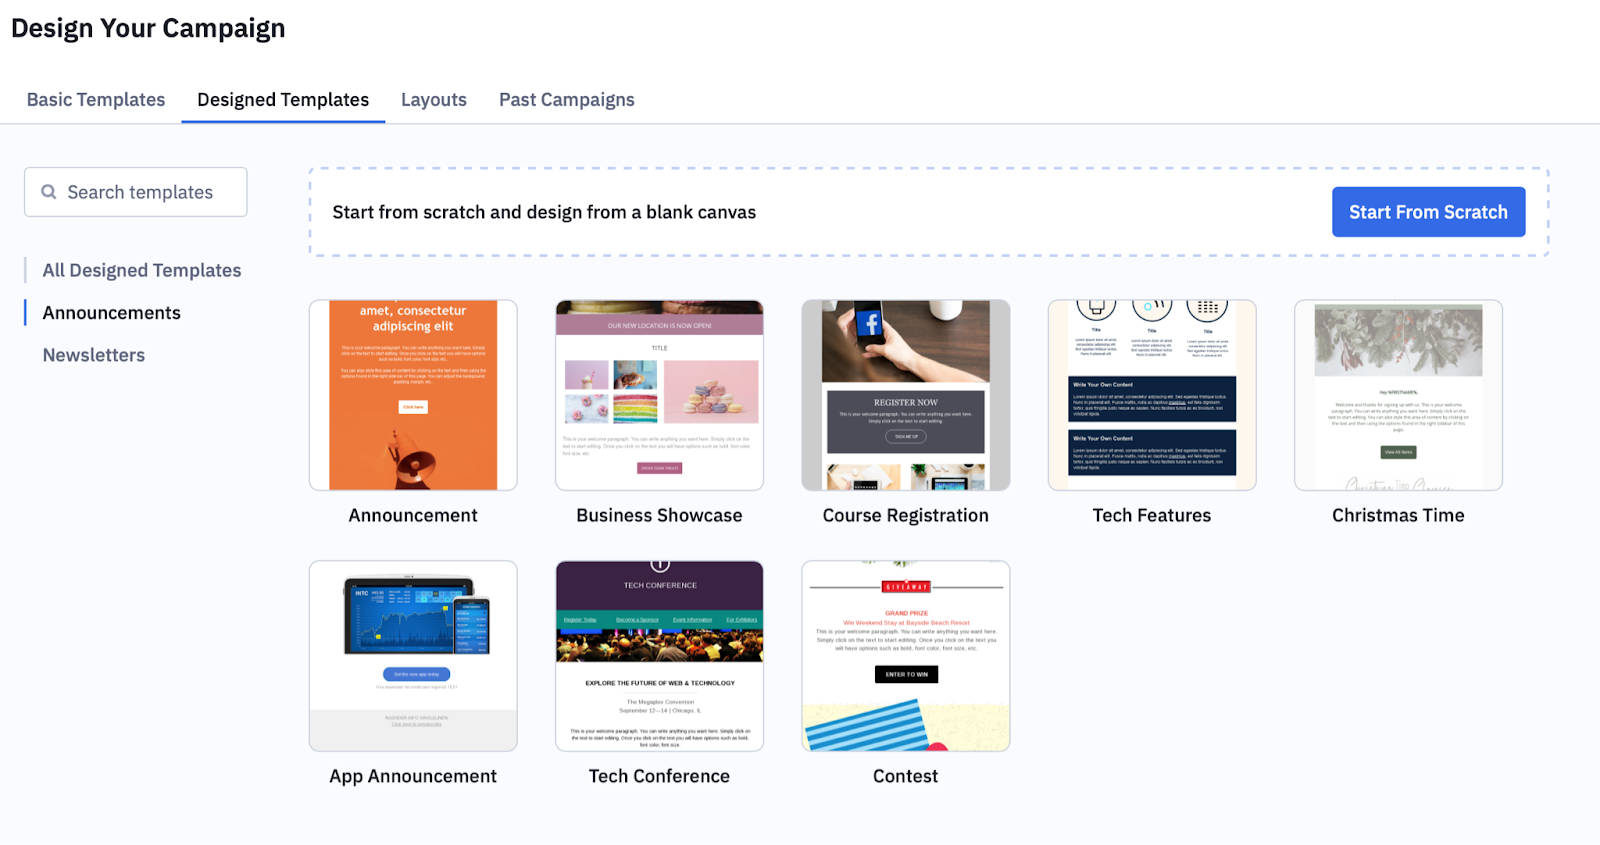The image size is (1600, 845).
Task: Filter by the Newsletters category
Action: click(94, 355)
